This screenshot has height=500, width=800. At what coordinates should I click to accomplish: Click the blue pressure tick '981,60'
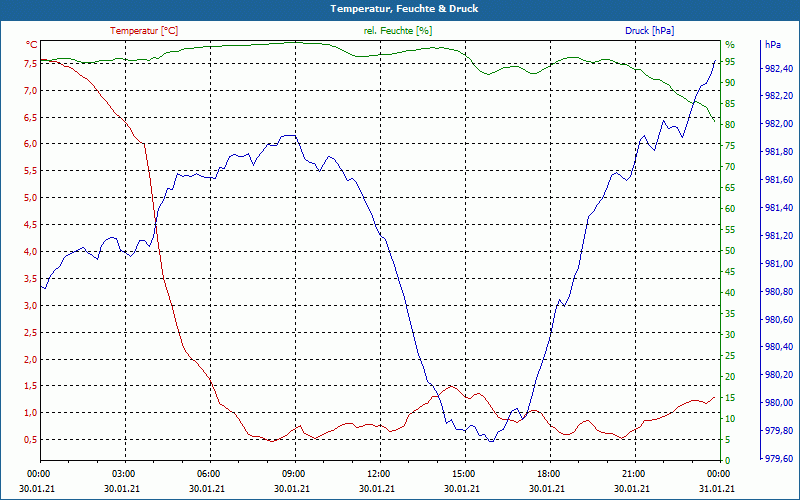pyautogui.click(x=779, y=180)
